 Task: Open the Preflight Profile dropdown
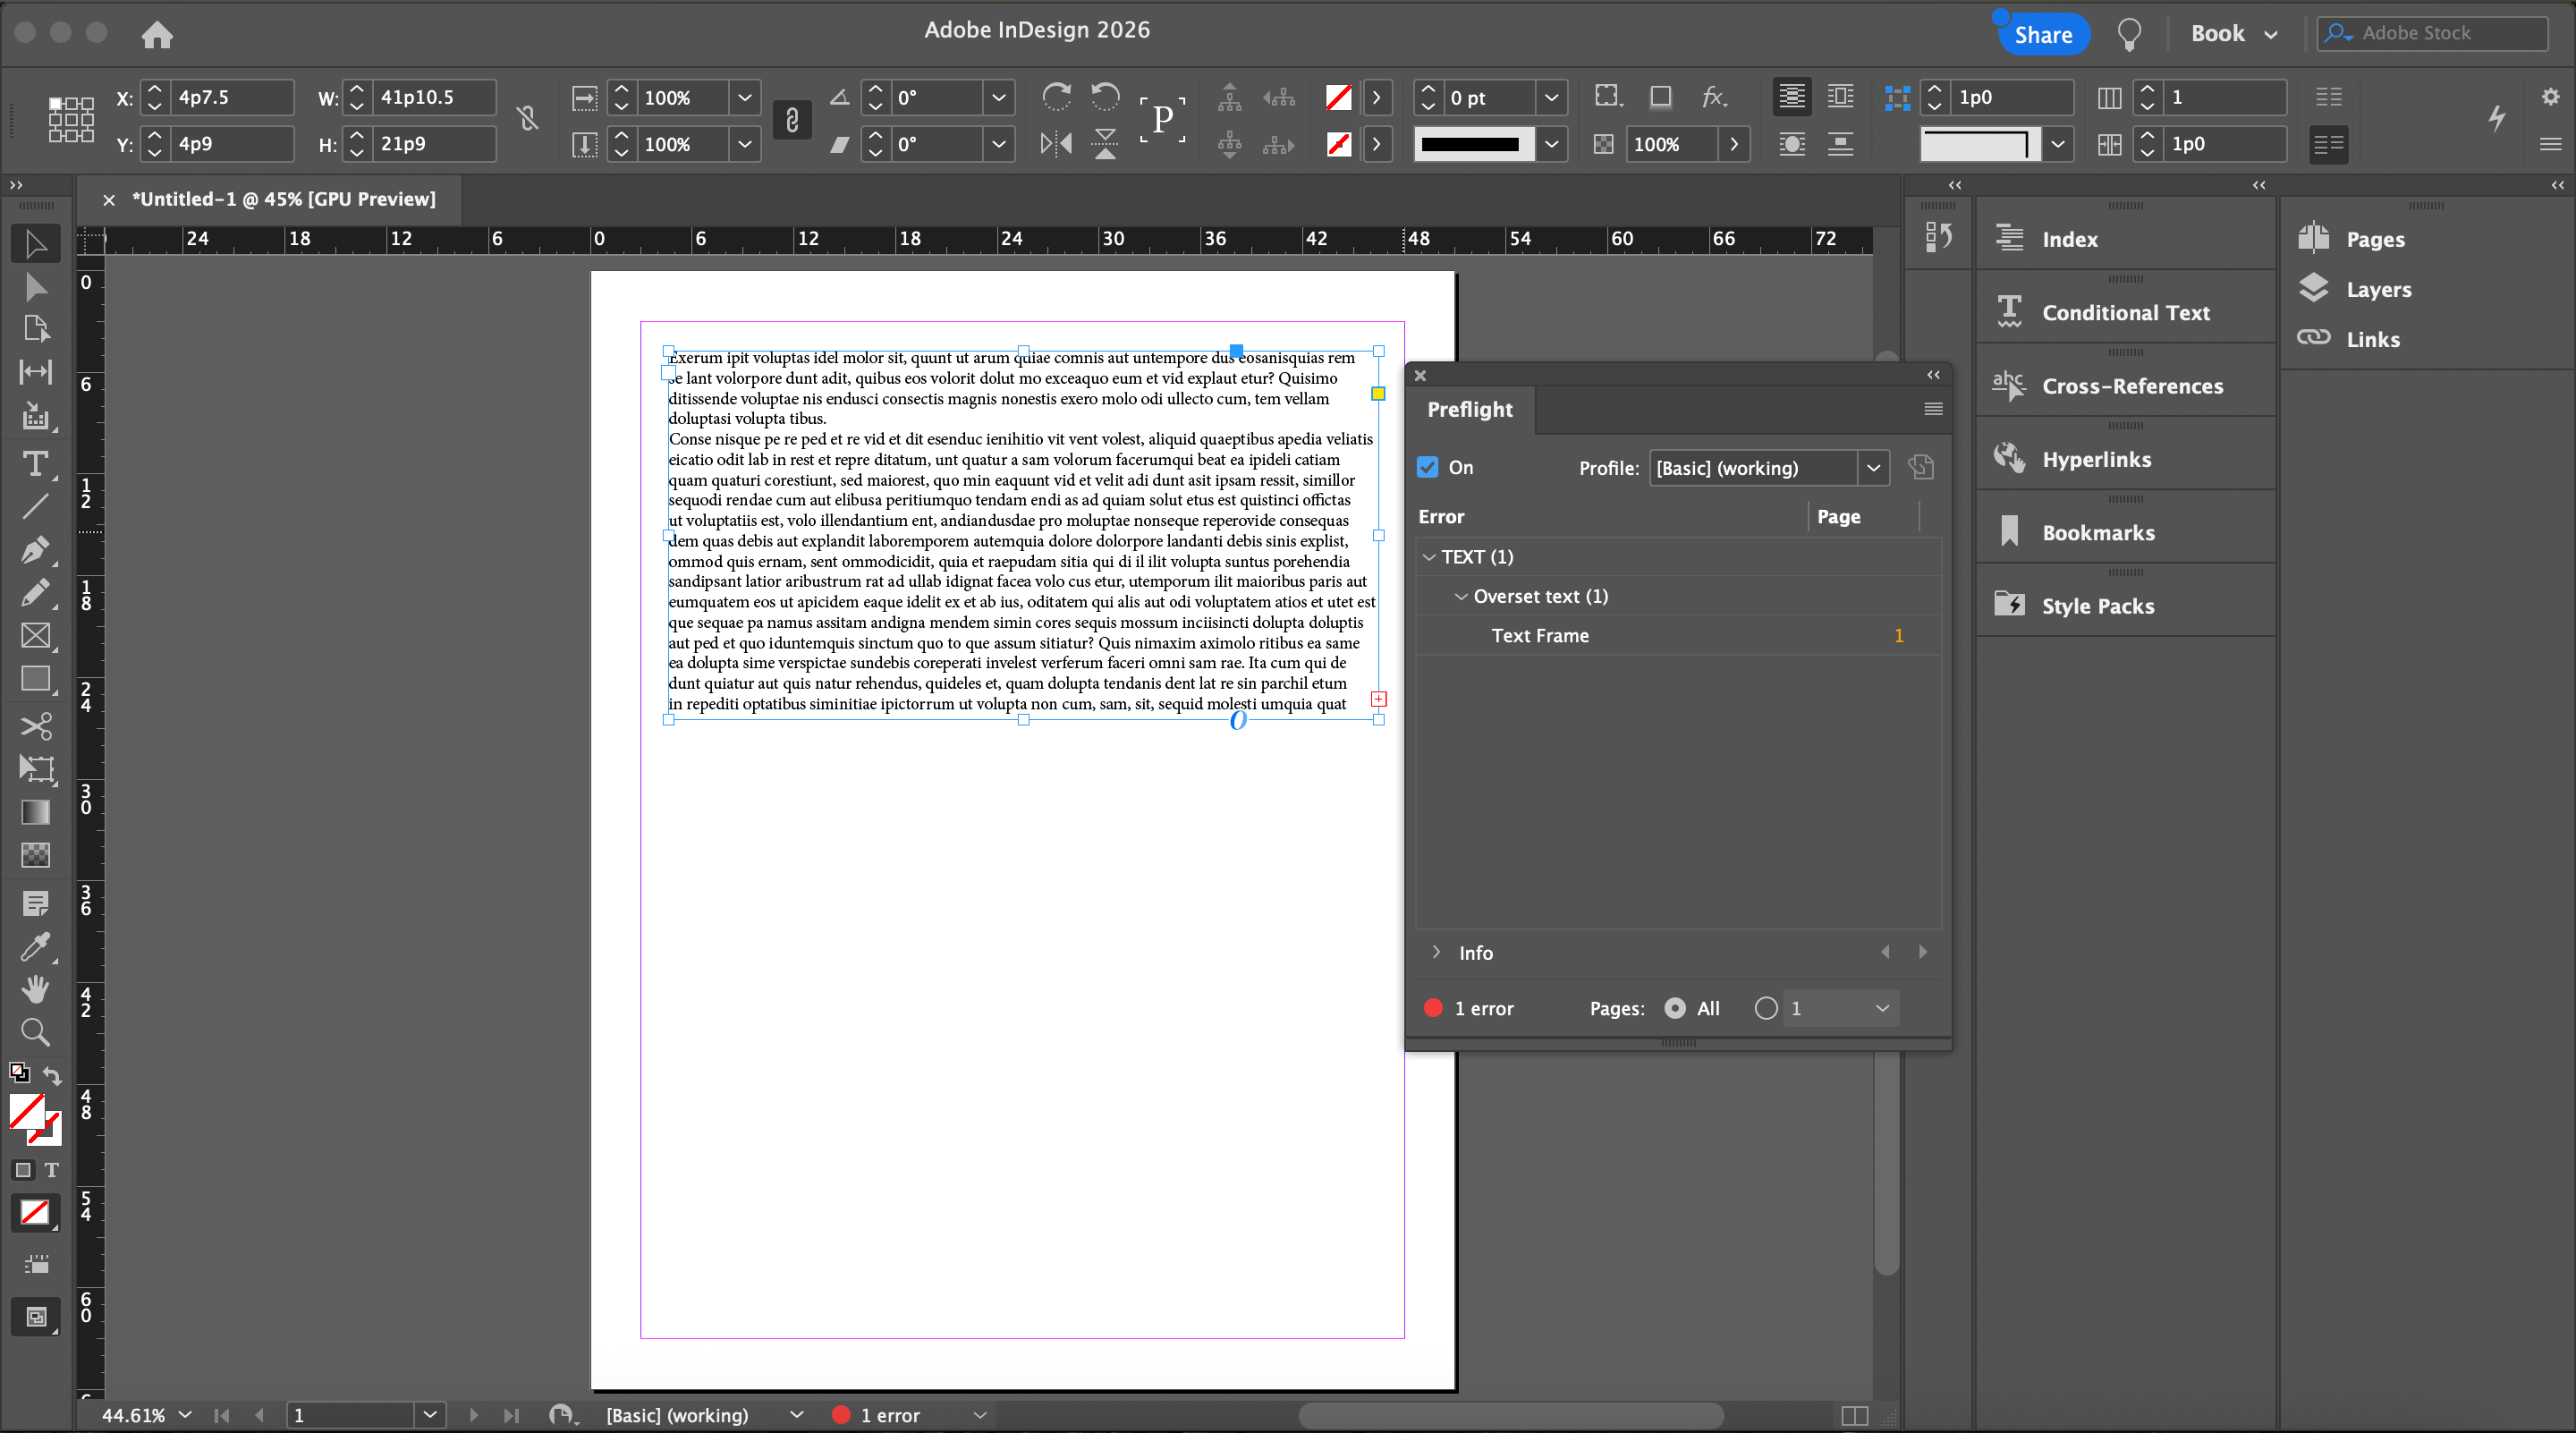tap(1873, 467)
